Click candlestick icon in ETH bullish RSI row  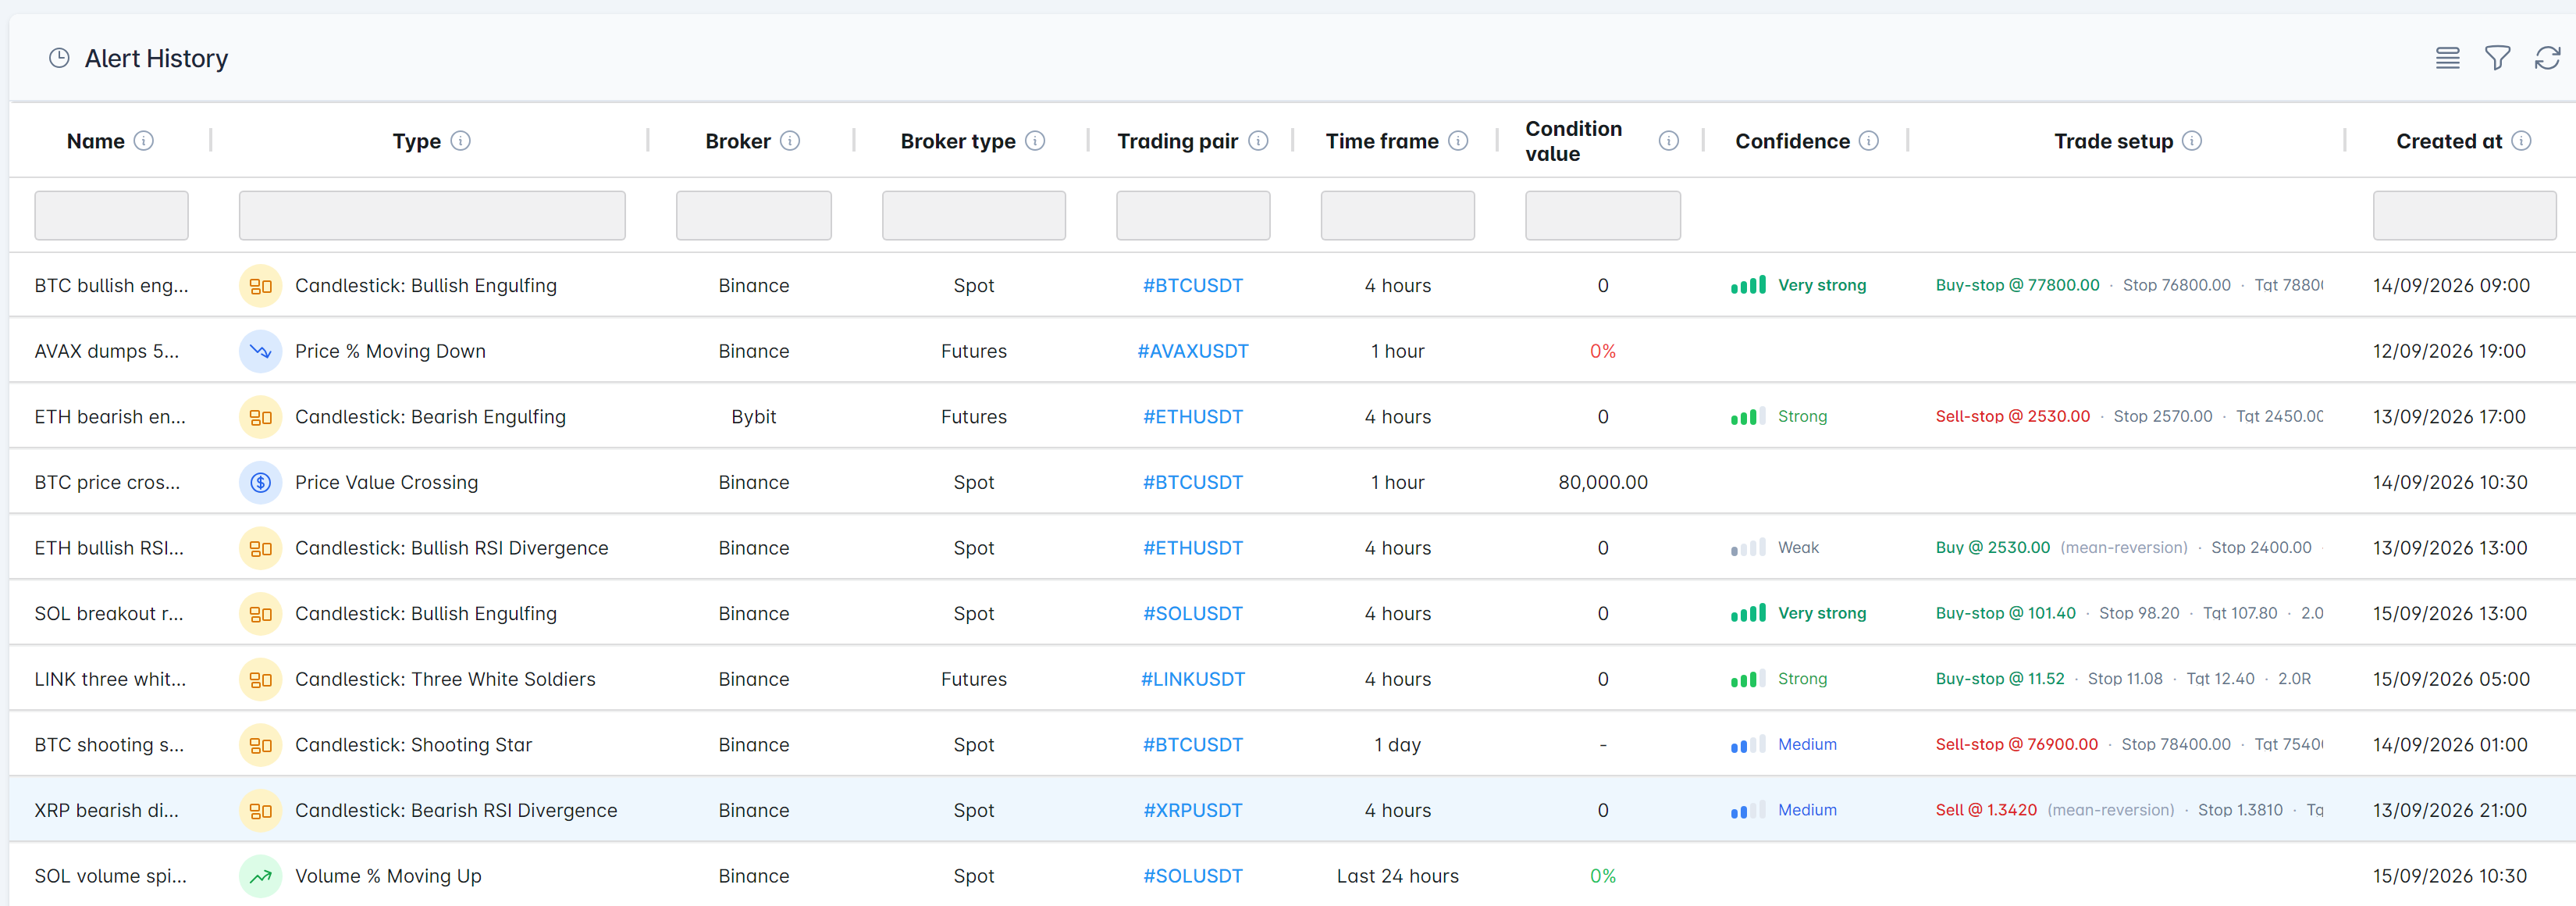coord(260,548)
